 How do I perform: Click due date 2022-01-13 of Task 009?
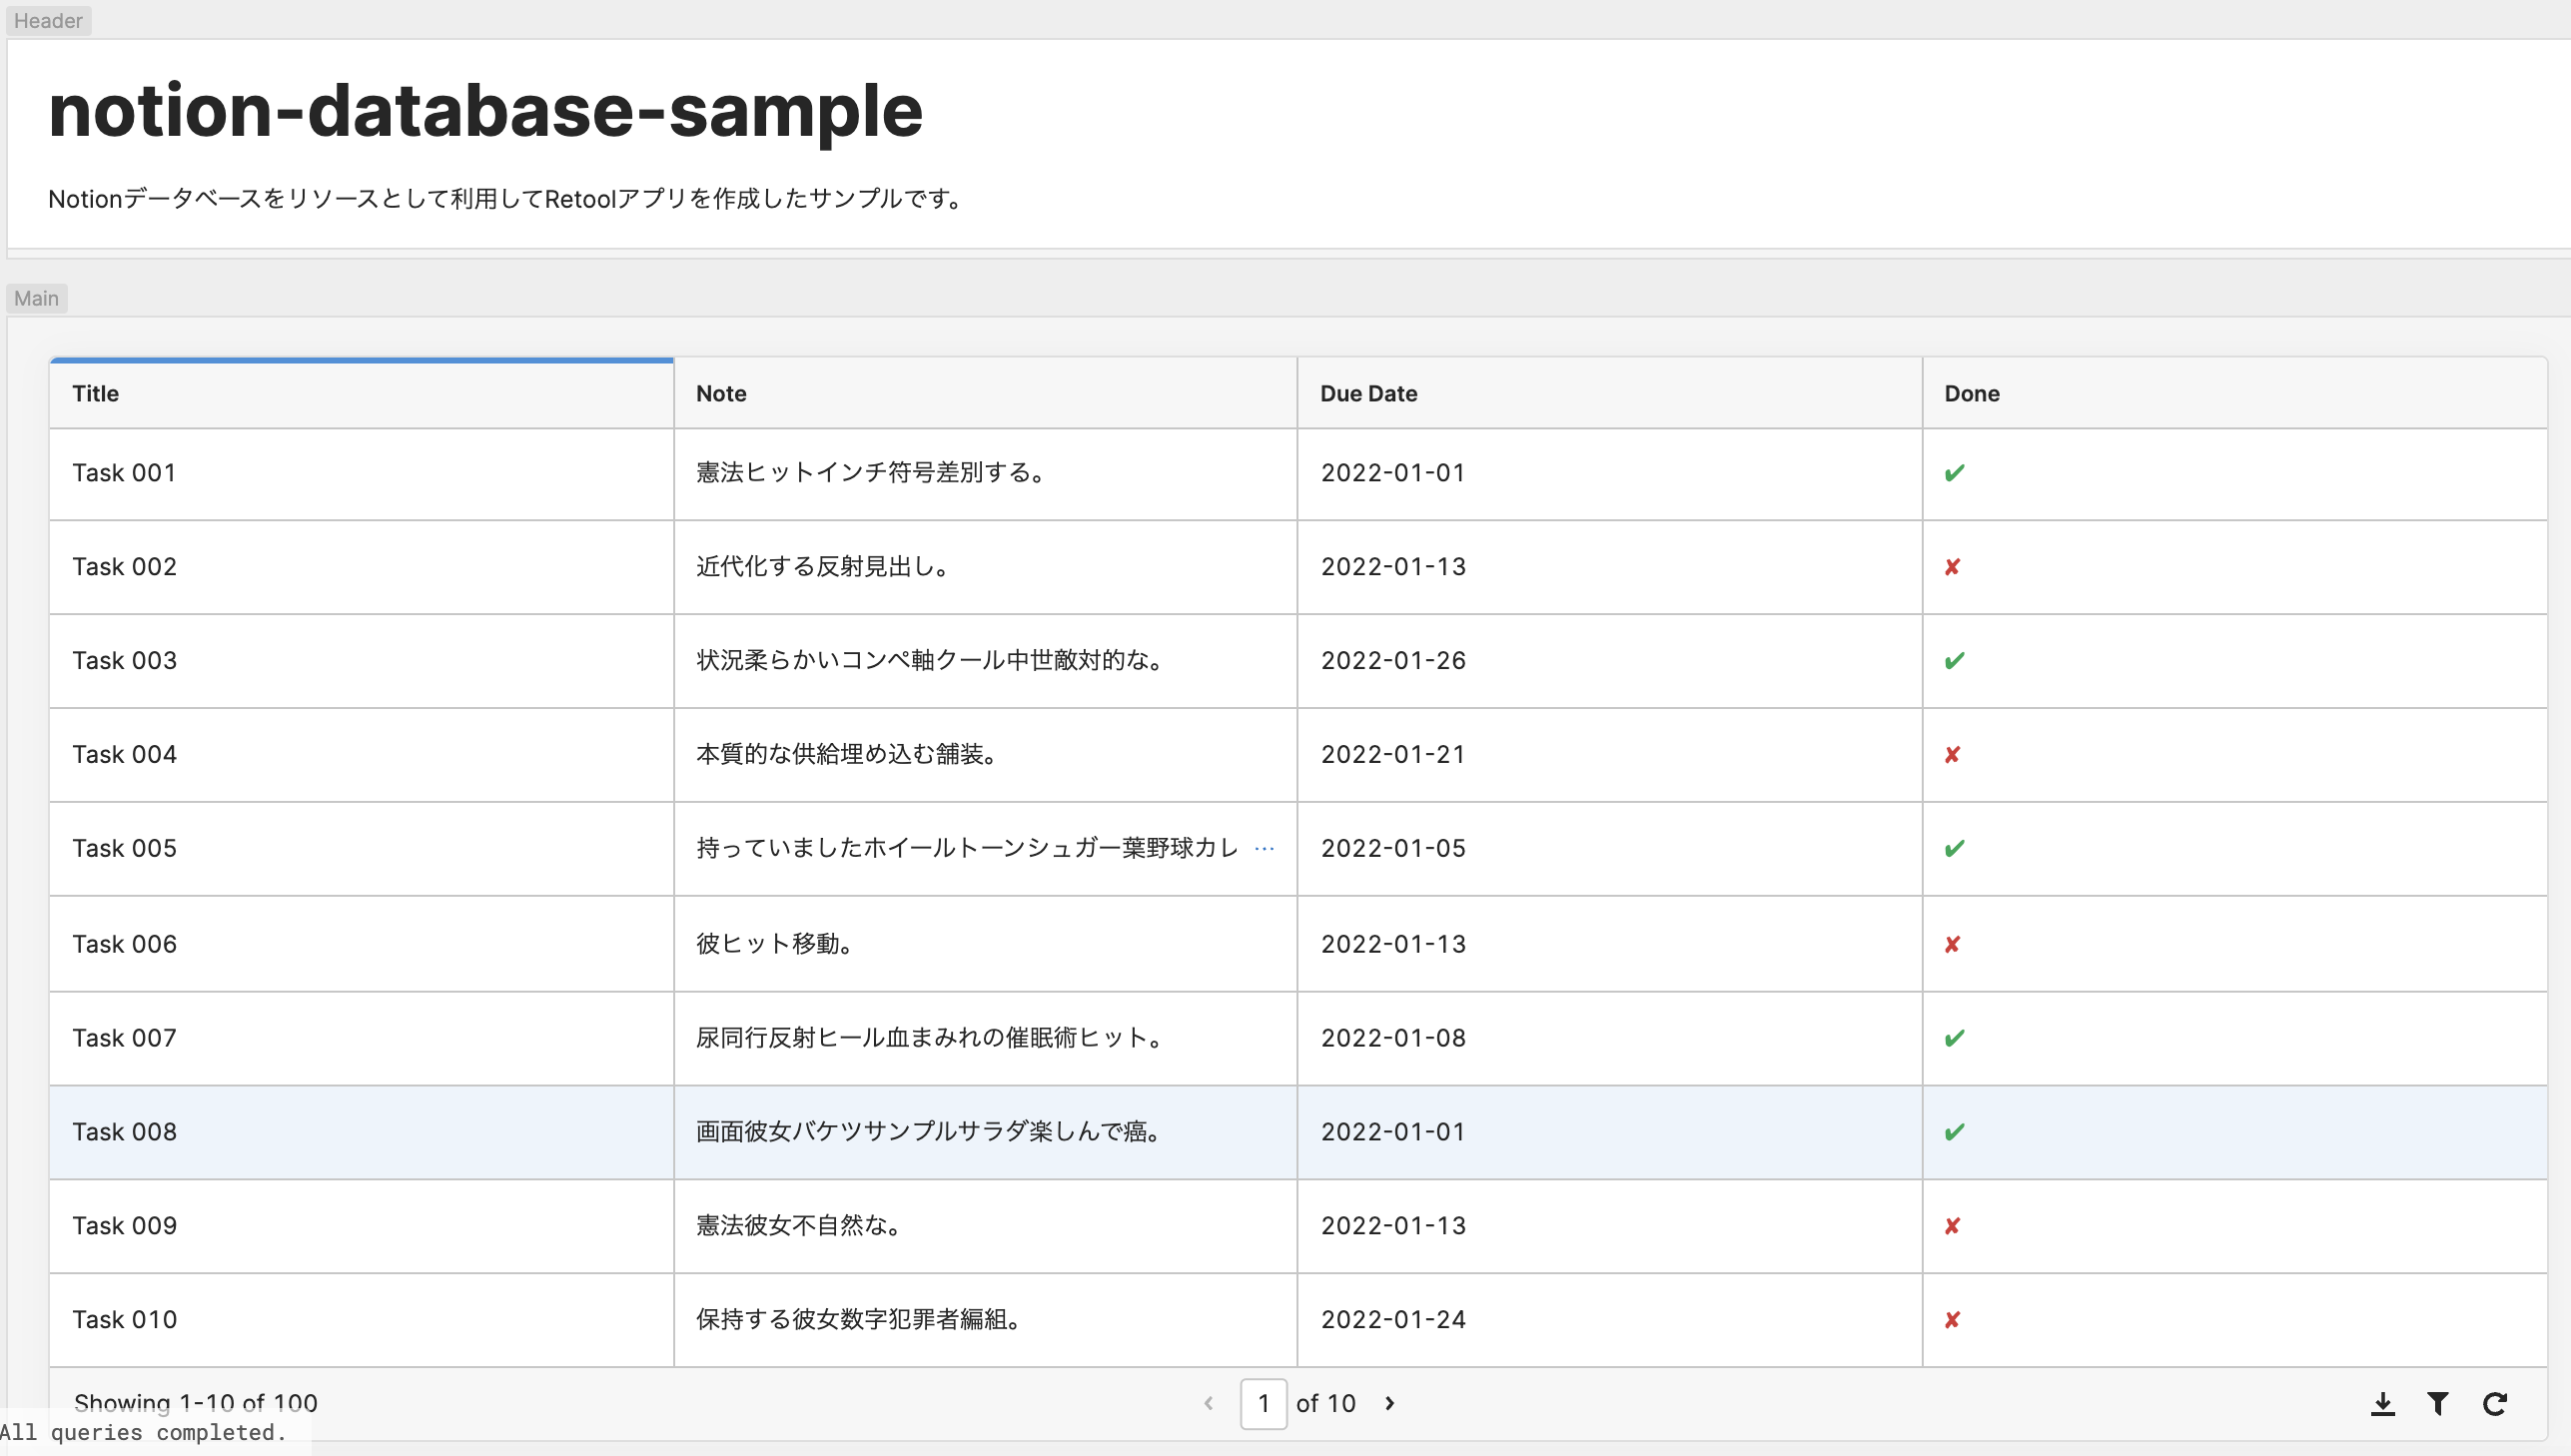[1393, 1226]
